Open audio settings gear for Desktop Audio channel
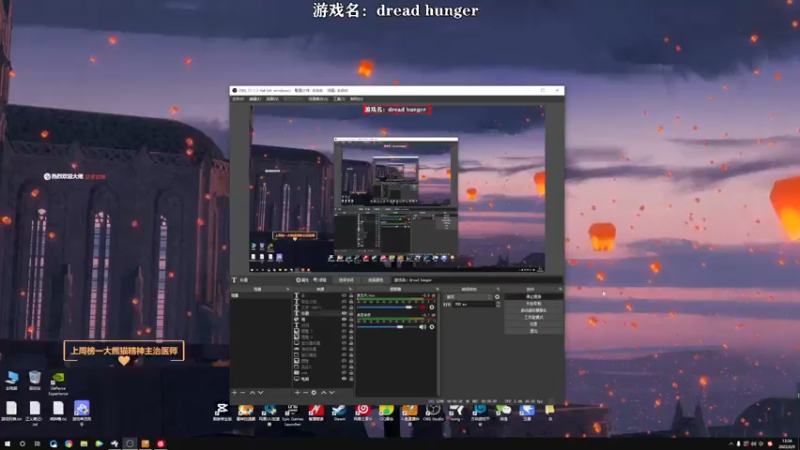800x450 pixels. (432, 327)
